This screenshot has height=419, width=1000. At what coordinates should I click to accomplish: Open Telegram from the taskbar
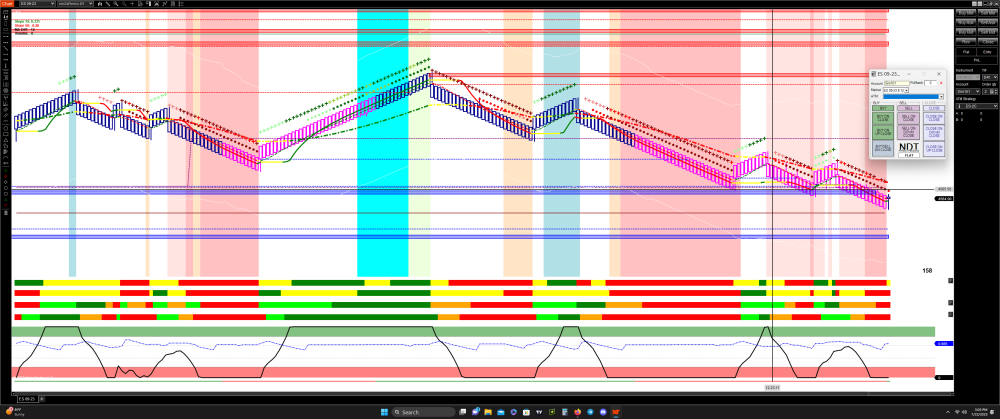tap(590, 412)
